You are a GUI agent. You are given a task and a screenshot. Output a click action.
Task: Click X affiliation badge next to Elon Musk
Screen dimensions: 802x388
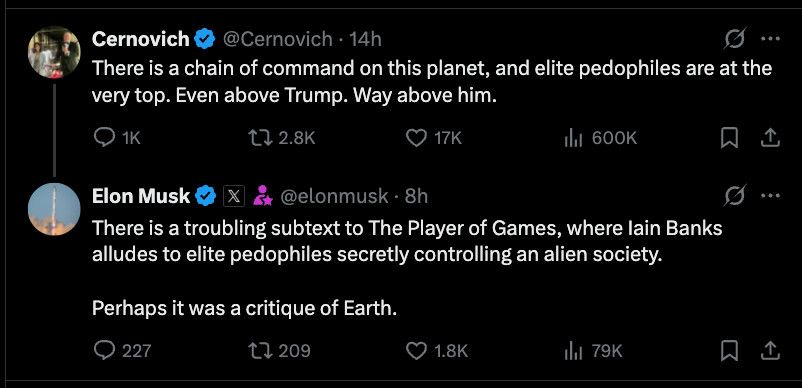coord(234,196)
